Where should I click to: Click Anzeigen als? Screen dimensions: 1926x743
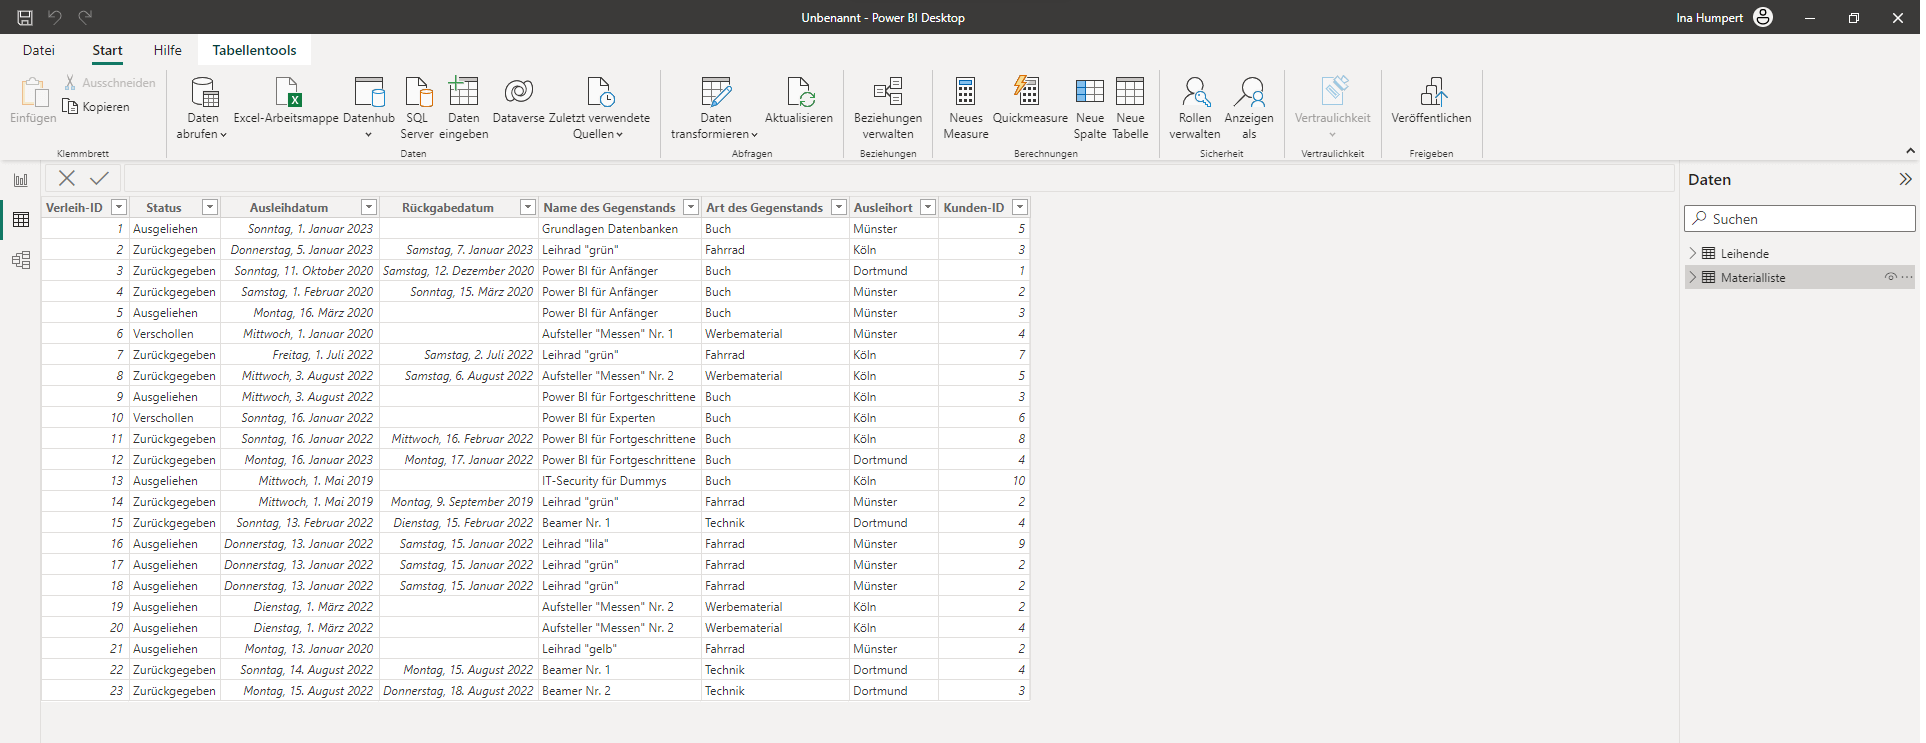[x=1249, y=108]
